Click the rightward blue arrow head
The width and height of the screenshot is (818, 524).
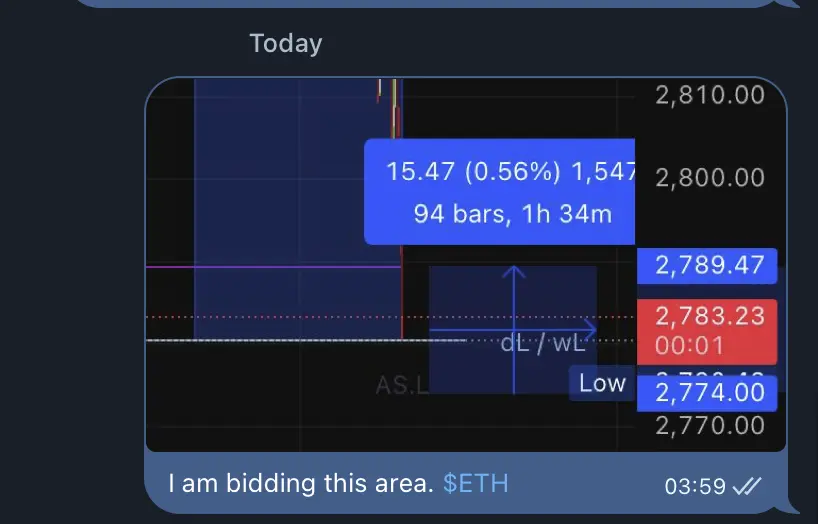588,329
